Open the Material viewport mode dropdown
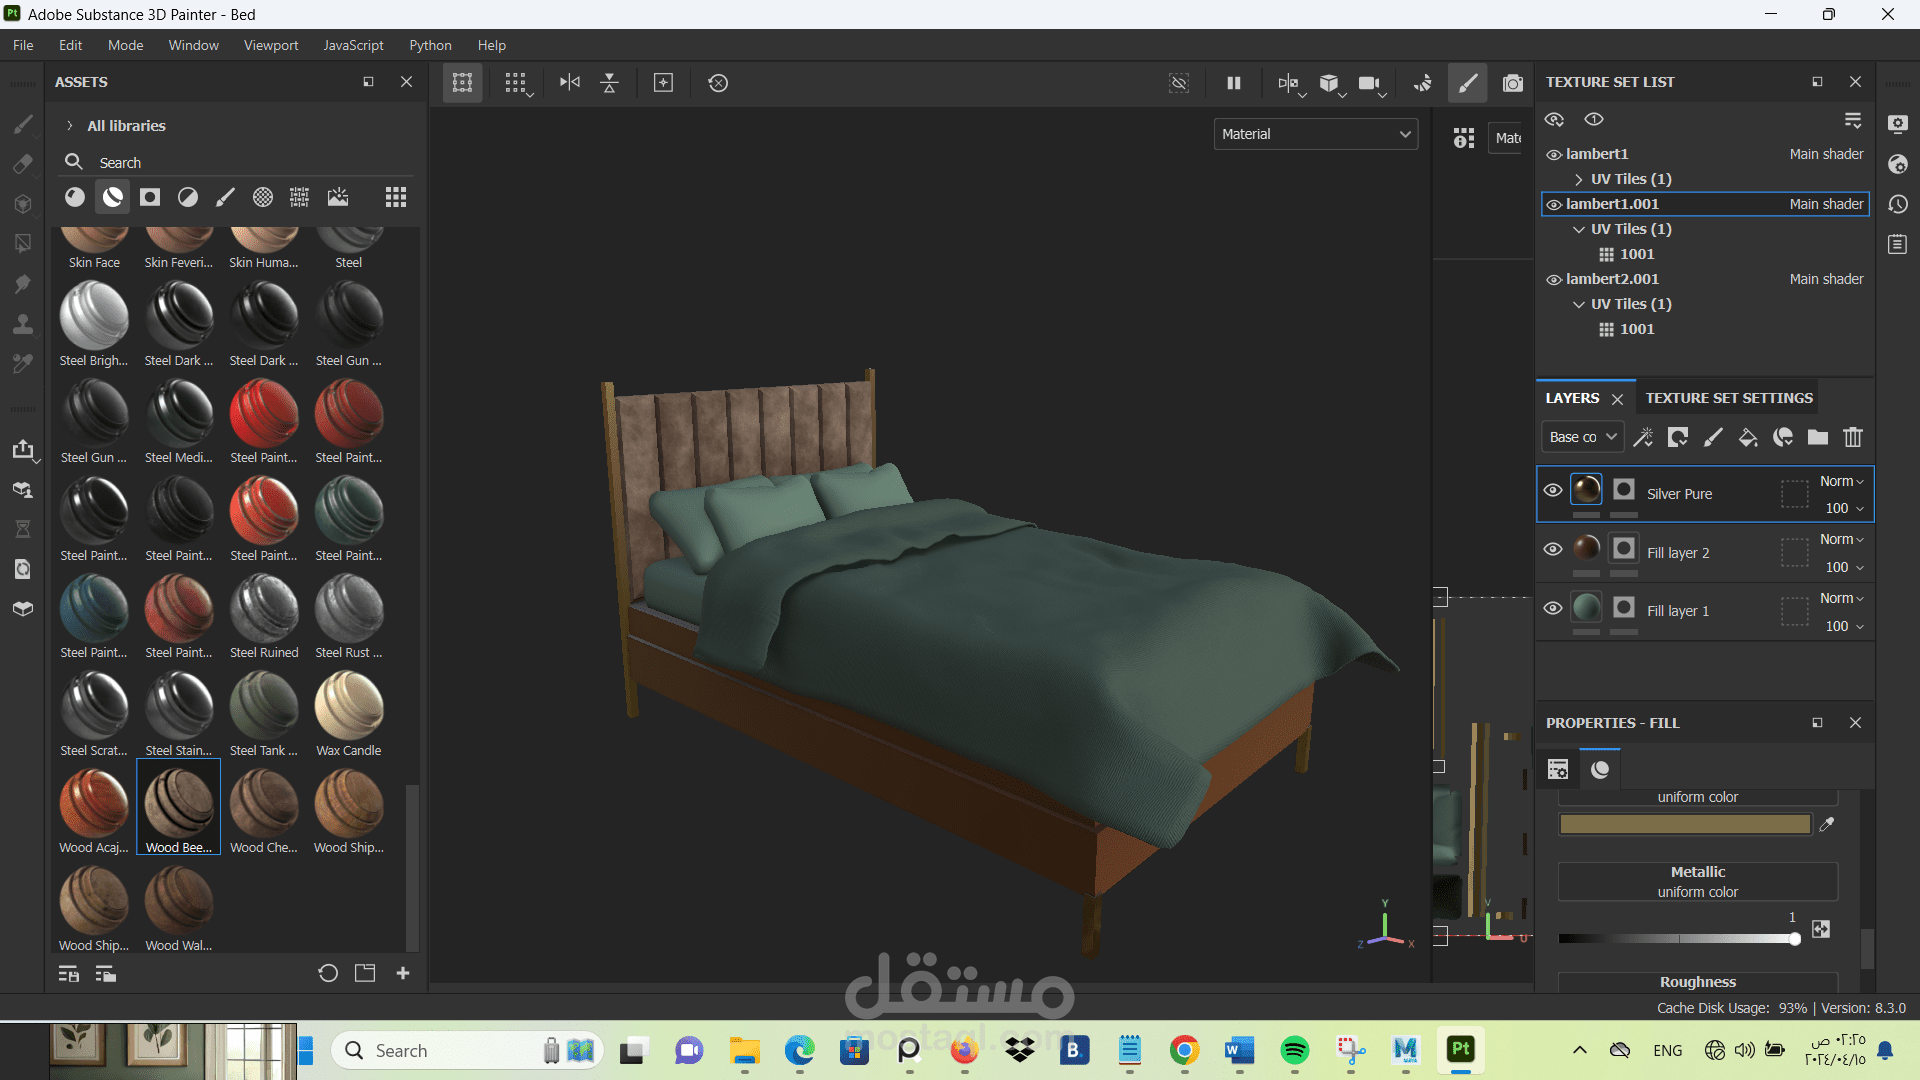 click(x=1315, y=134)
